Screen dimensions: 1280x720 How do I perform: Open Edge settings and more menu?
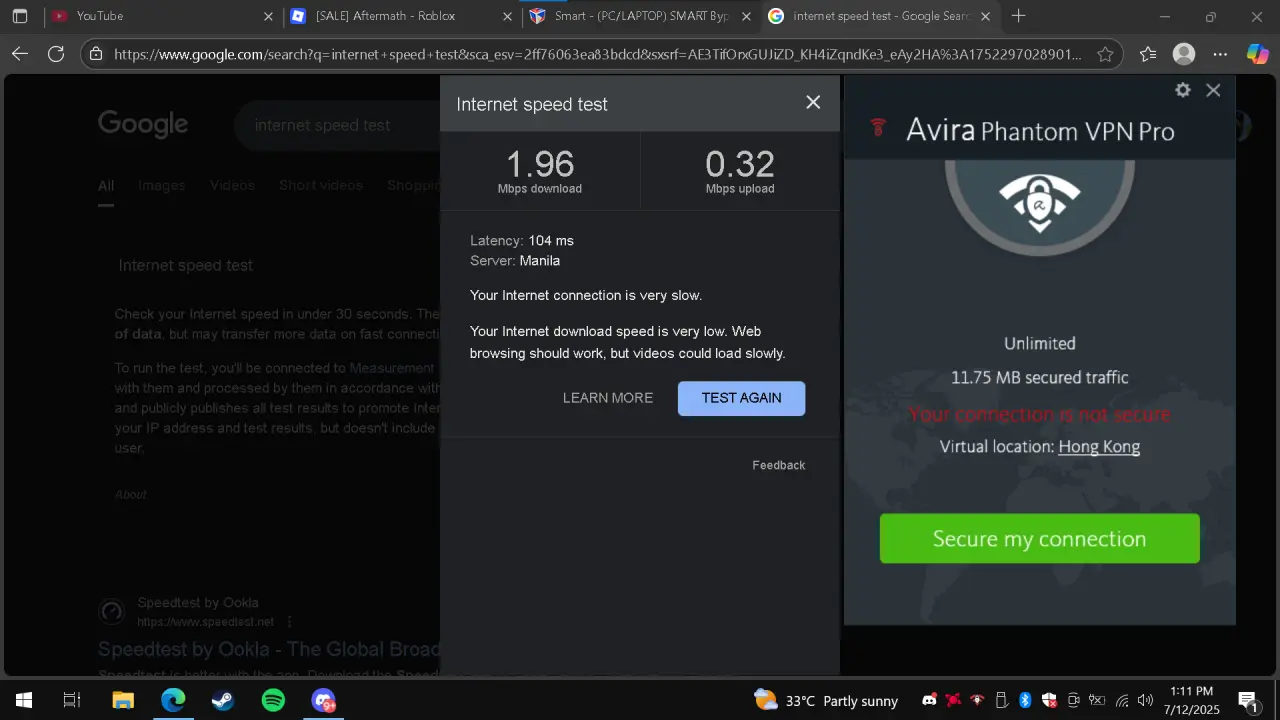(1220, 54)
